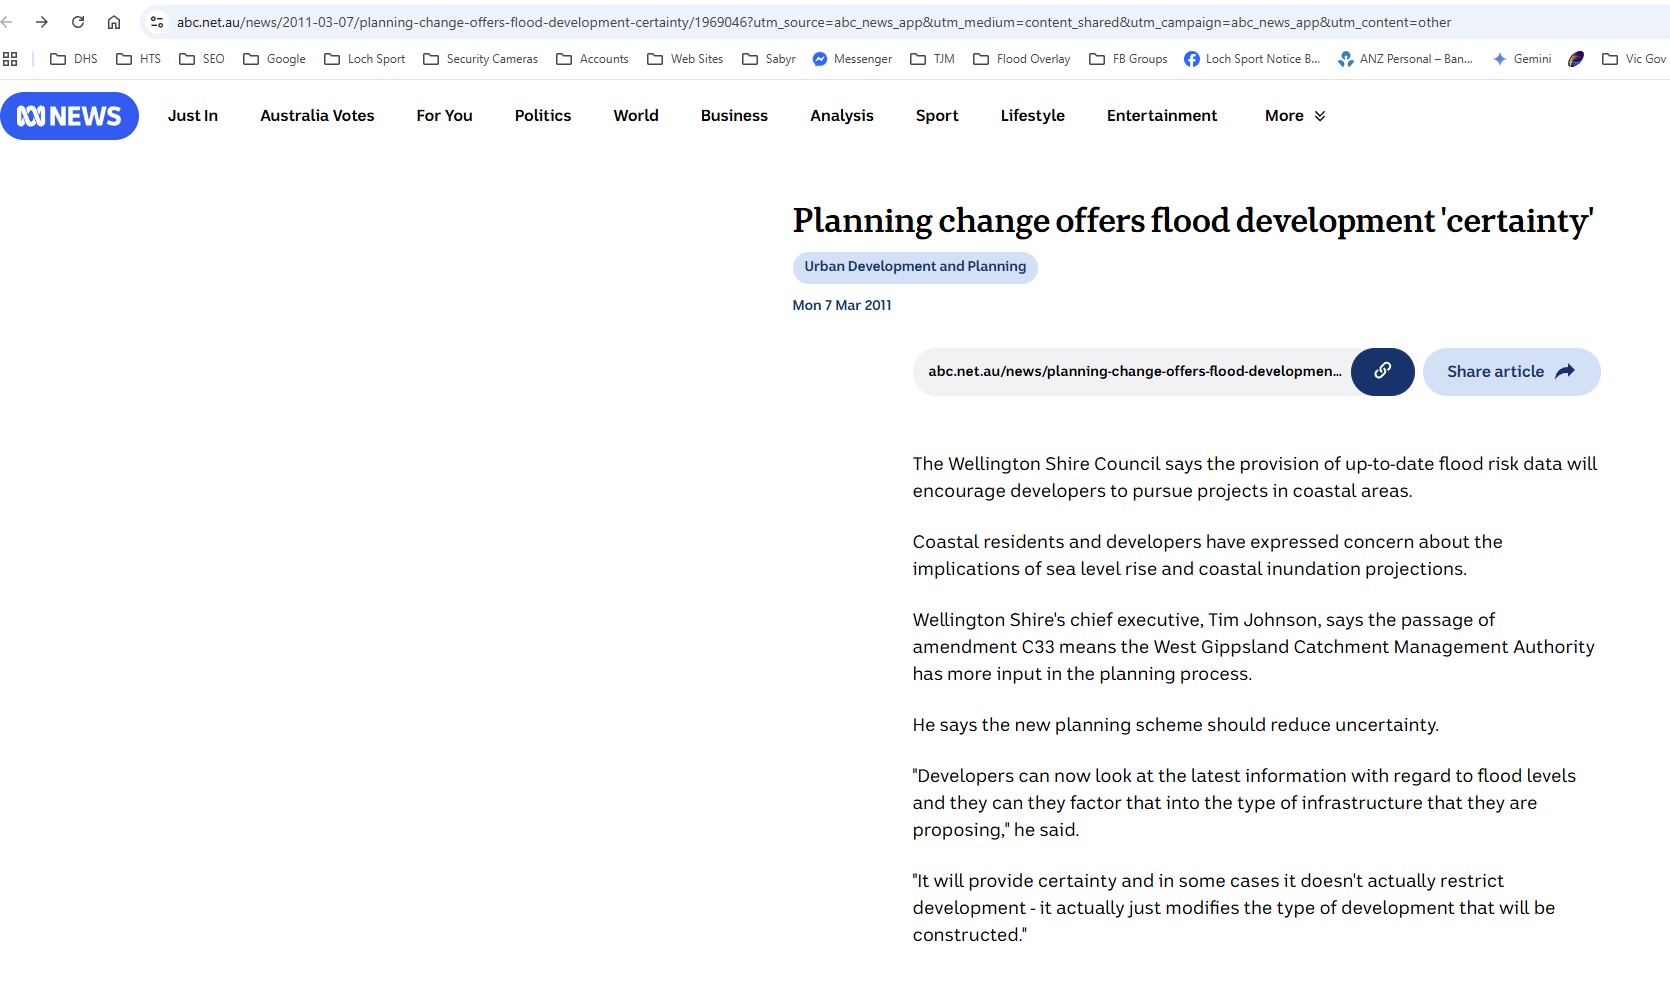Click the ABC News logo
Image resolution: width=1670 pixels, height=986 pixels.
point(69,116)
